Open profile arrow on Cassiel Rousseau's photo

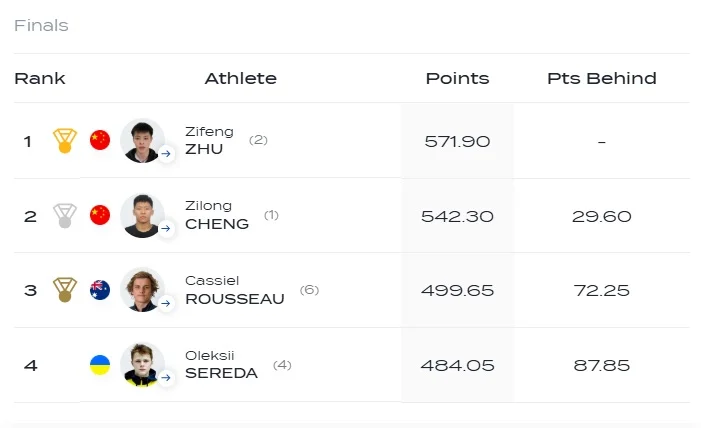[166, 303]
